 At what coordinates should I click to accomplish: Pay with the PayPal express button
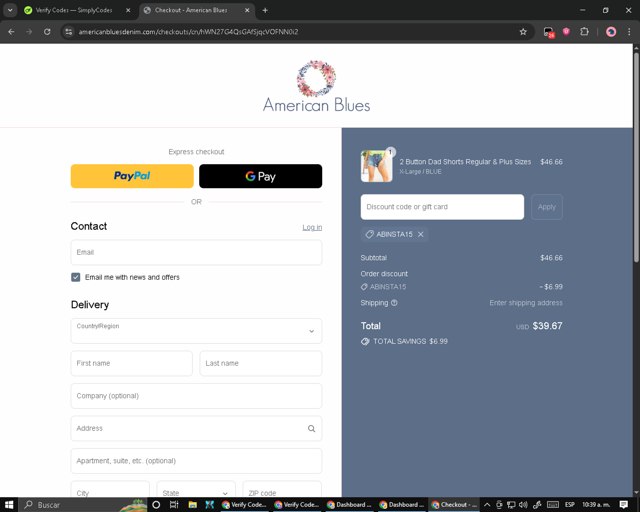pos(132,176)
